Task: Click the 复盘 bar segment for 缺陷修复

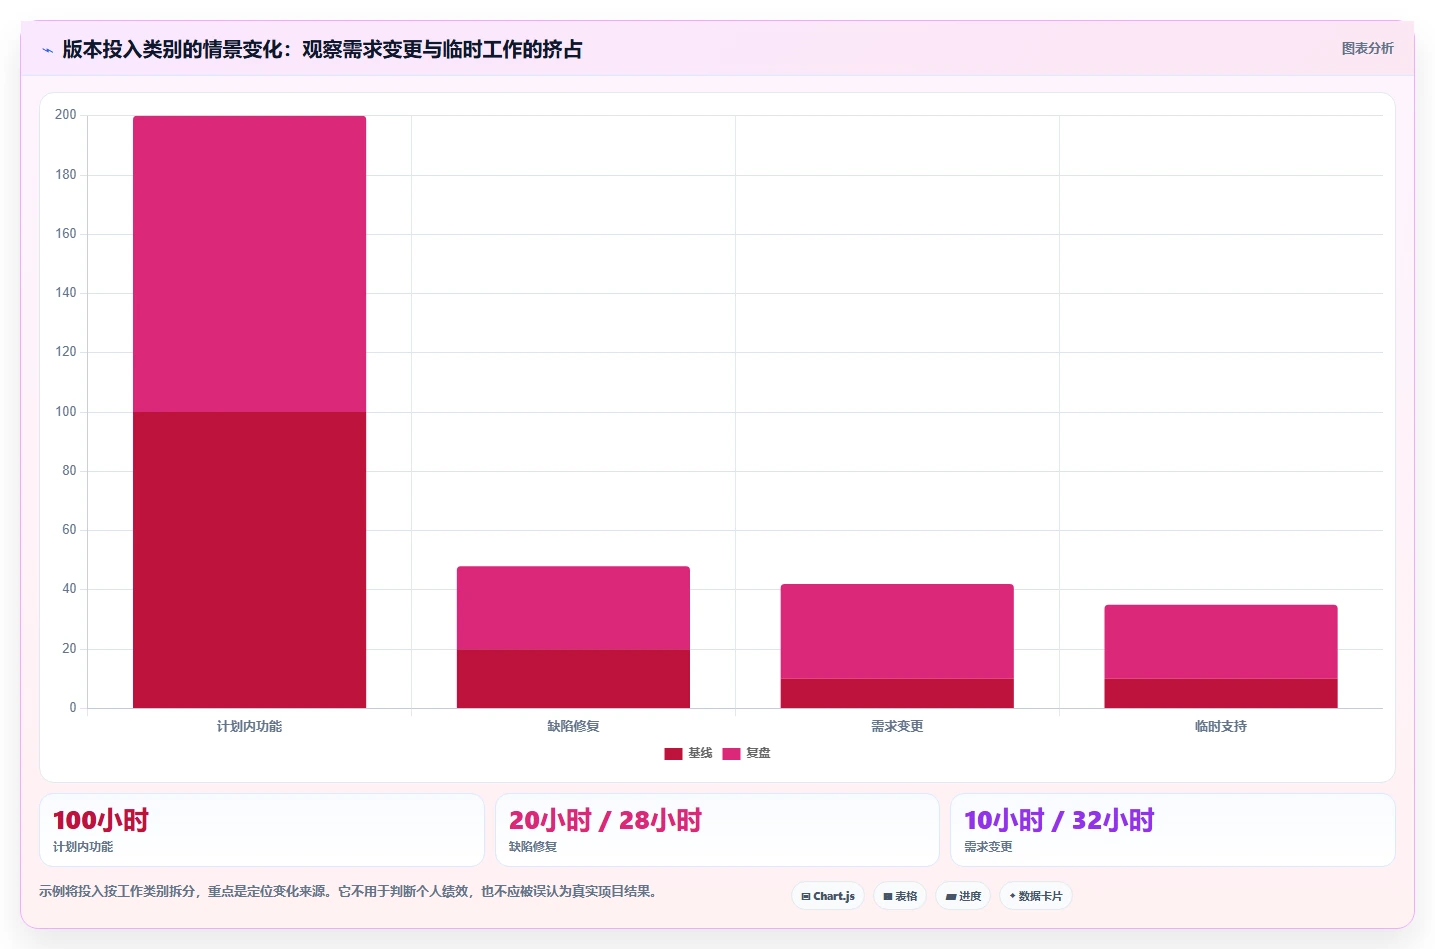Action: pyautogui.click(x=573, y=608)
